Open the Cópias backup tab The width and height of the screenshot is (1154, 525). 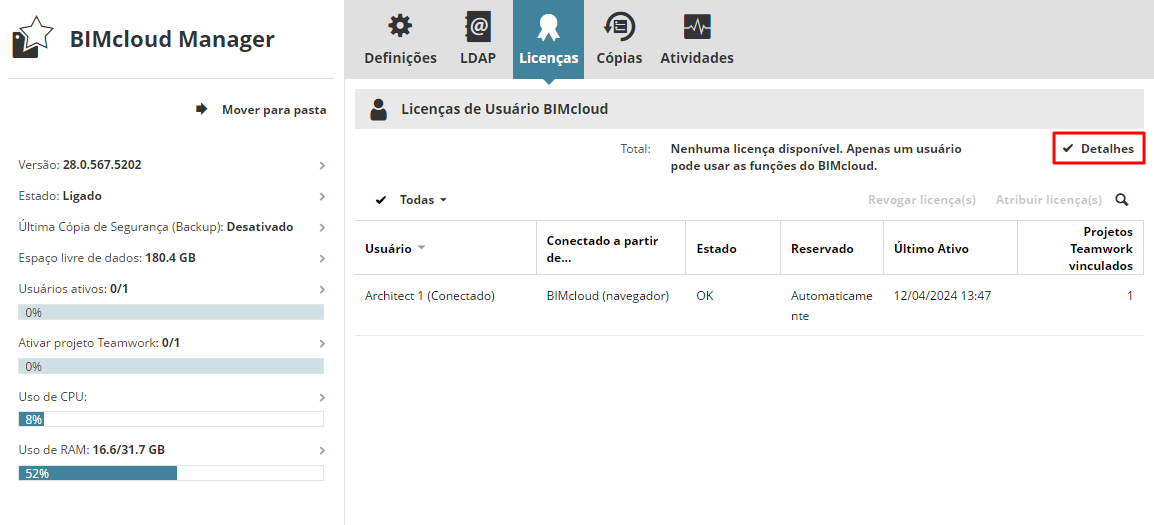click(619, 40)
